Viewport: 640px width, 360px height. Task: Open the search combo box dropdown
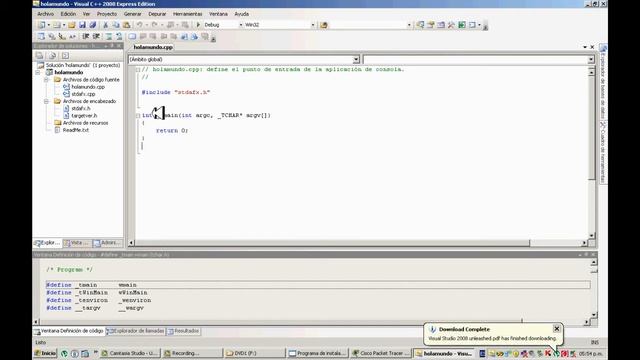pyautogui.click(x=409, y=25)
